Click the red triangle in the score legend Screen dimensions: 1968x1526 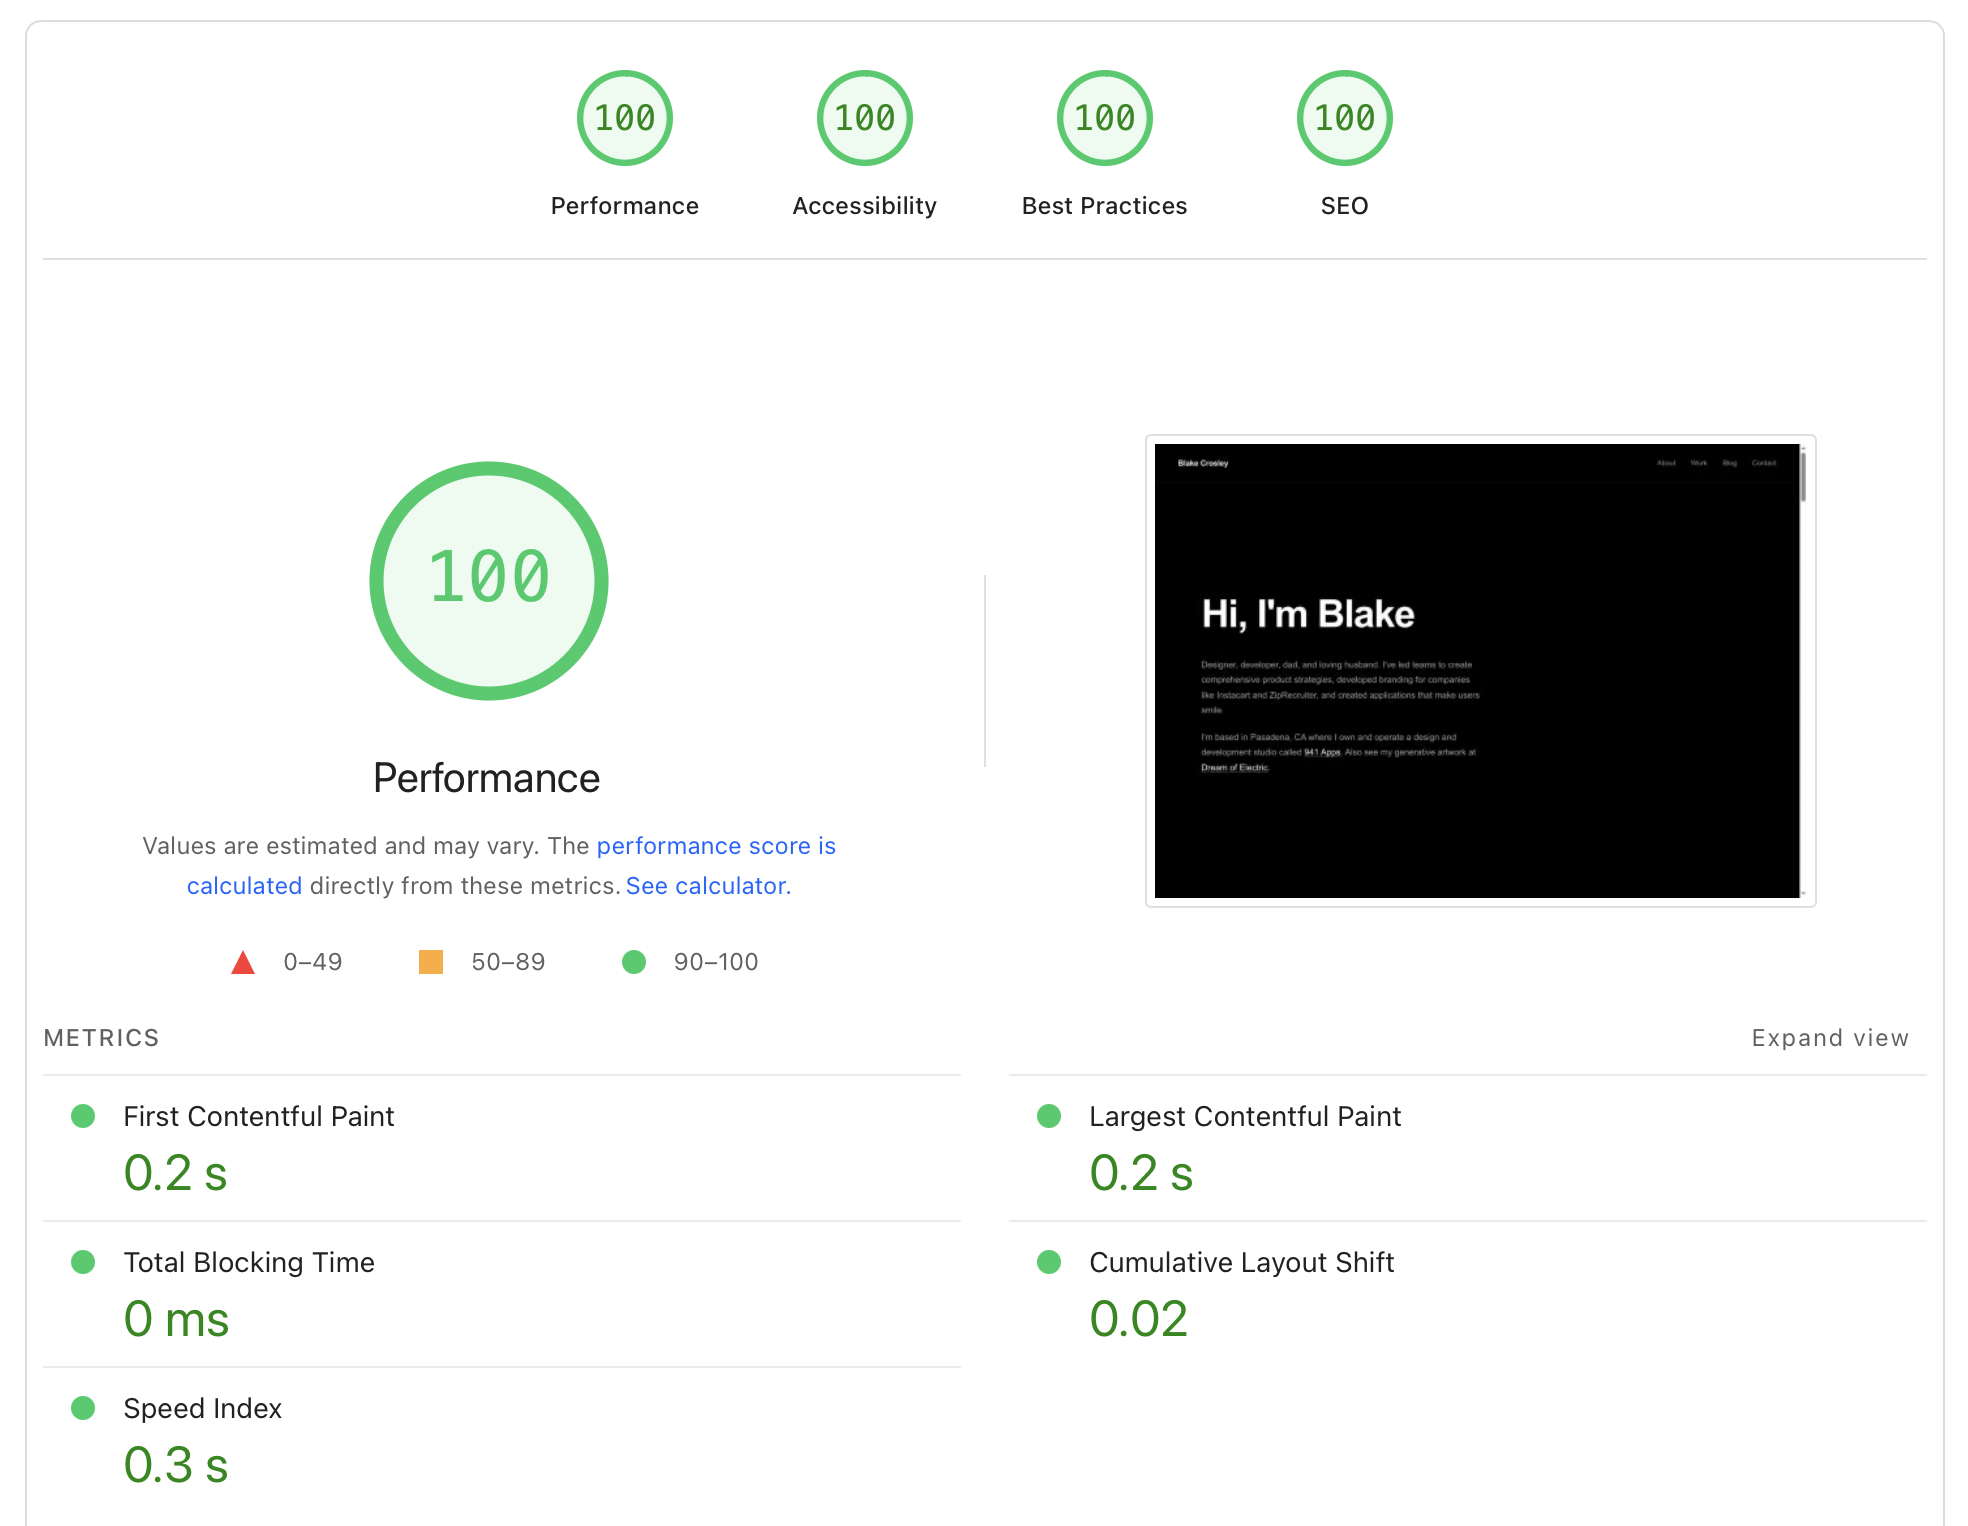243,962
